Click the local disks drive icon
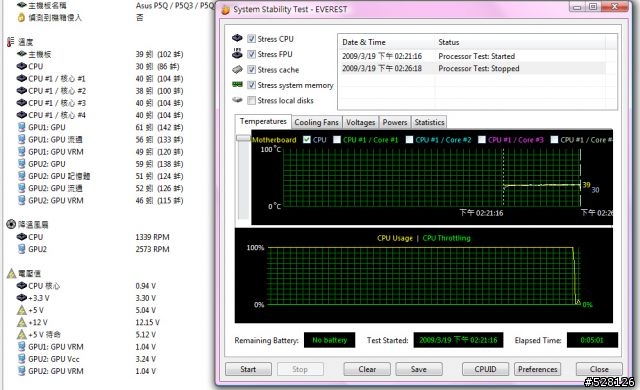Image resolution: width=640 pixels, height=390 pixels. 237,100
